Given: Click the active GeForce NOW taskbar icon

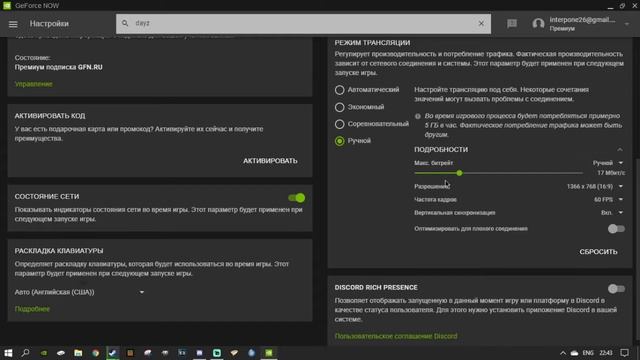Looking at the screenshot, I should click(269, 353).
